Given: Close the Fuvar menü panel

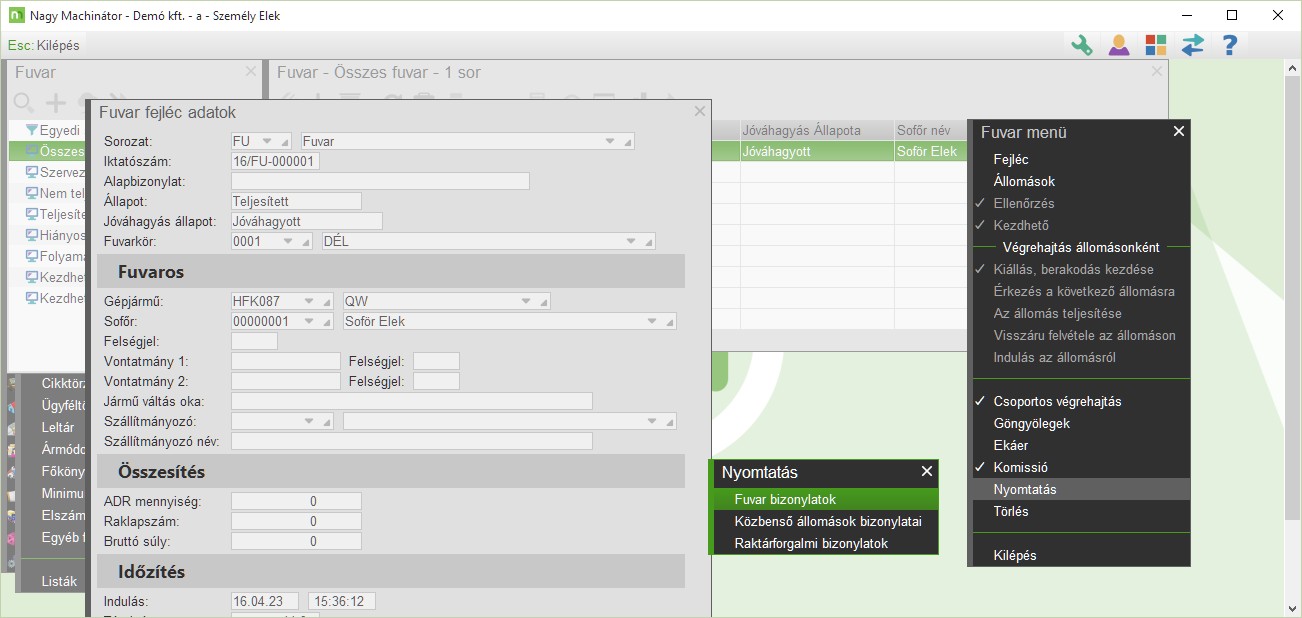Looking at the screenshot, I should coord(1178,131).
